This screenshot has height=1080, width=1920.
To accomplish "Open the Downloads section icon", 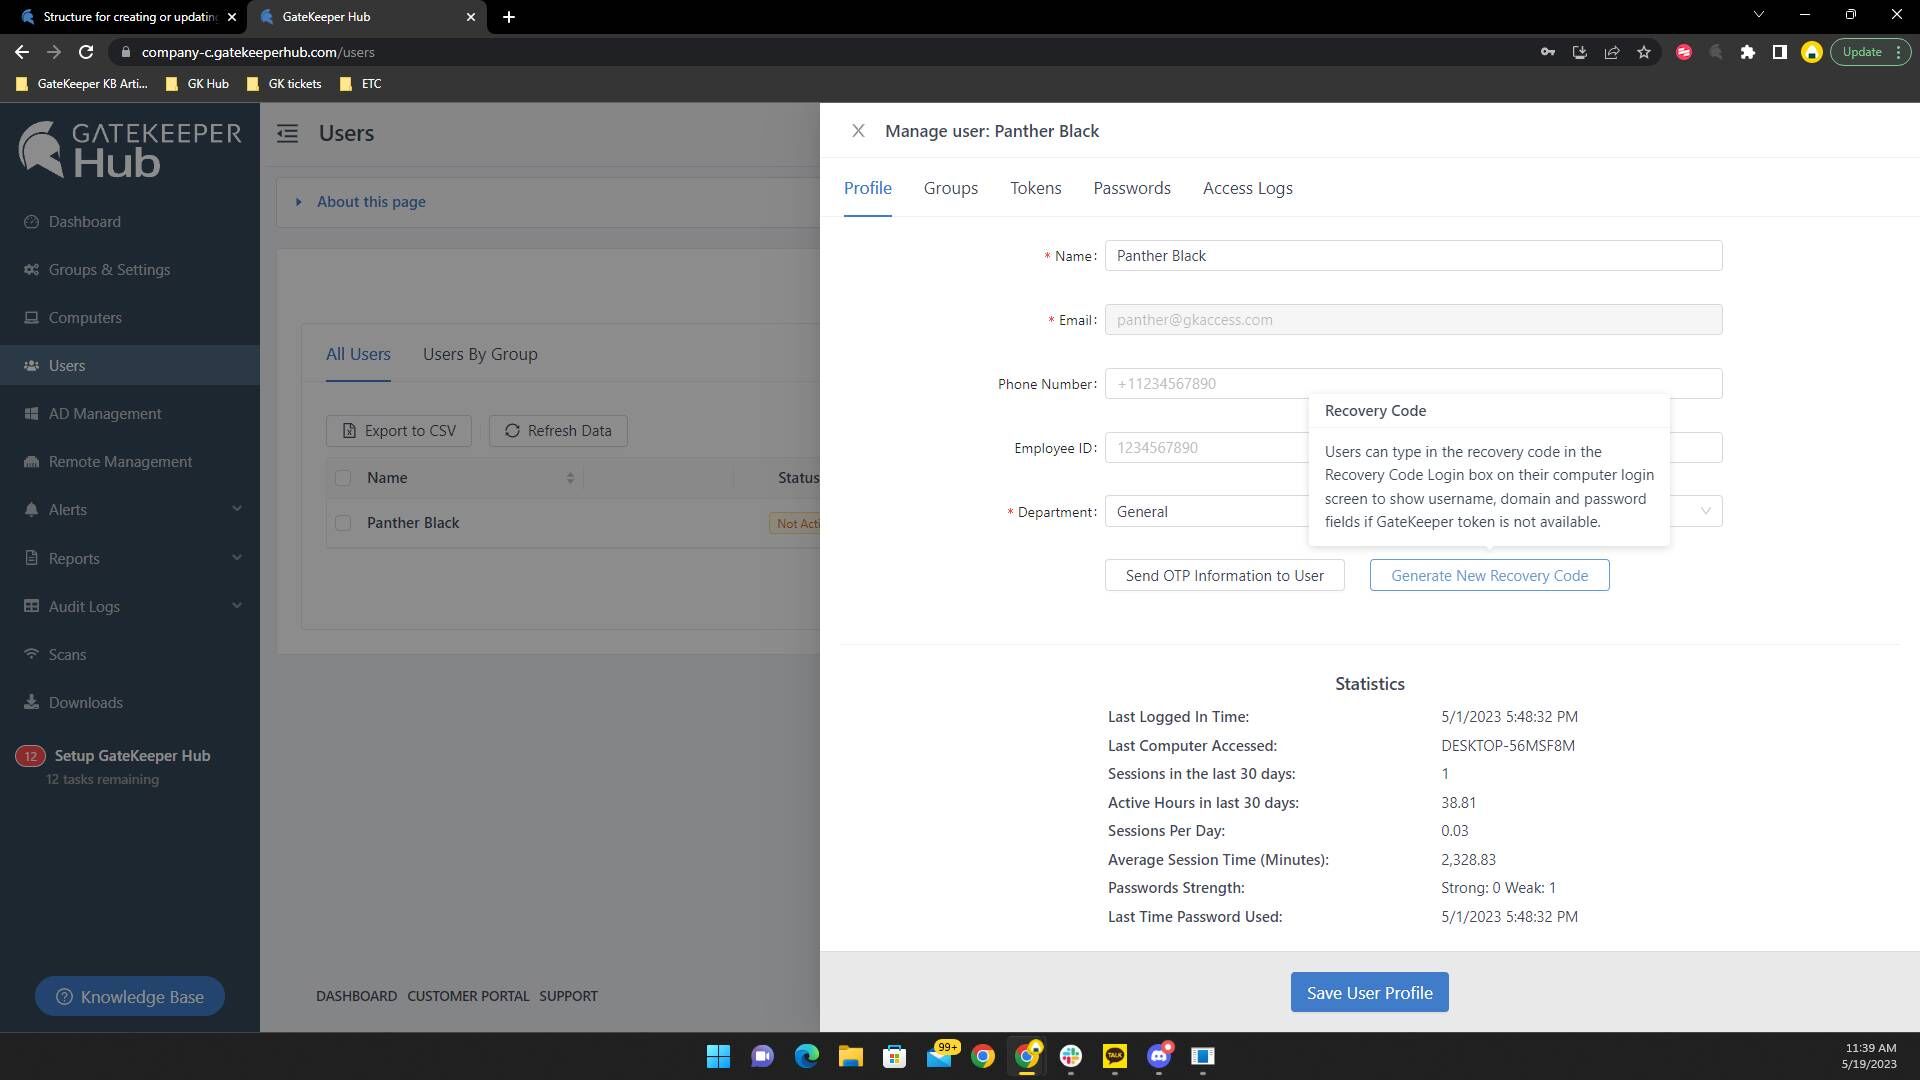I will click(33, 702).
